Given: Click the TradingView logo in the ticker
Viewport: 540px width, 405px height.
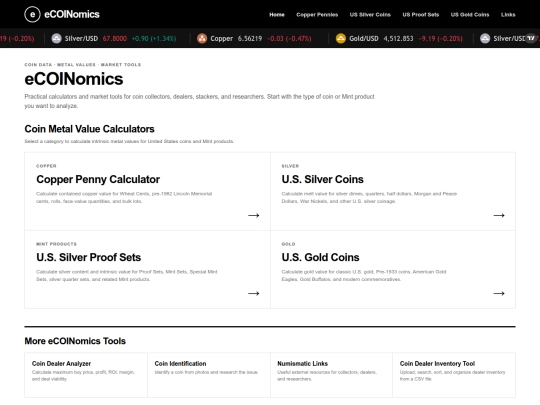Looking at the screenshot, I should coord(531,38).
